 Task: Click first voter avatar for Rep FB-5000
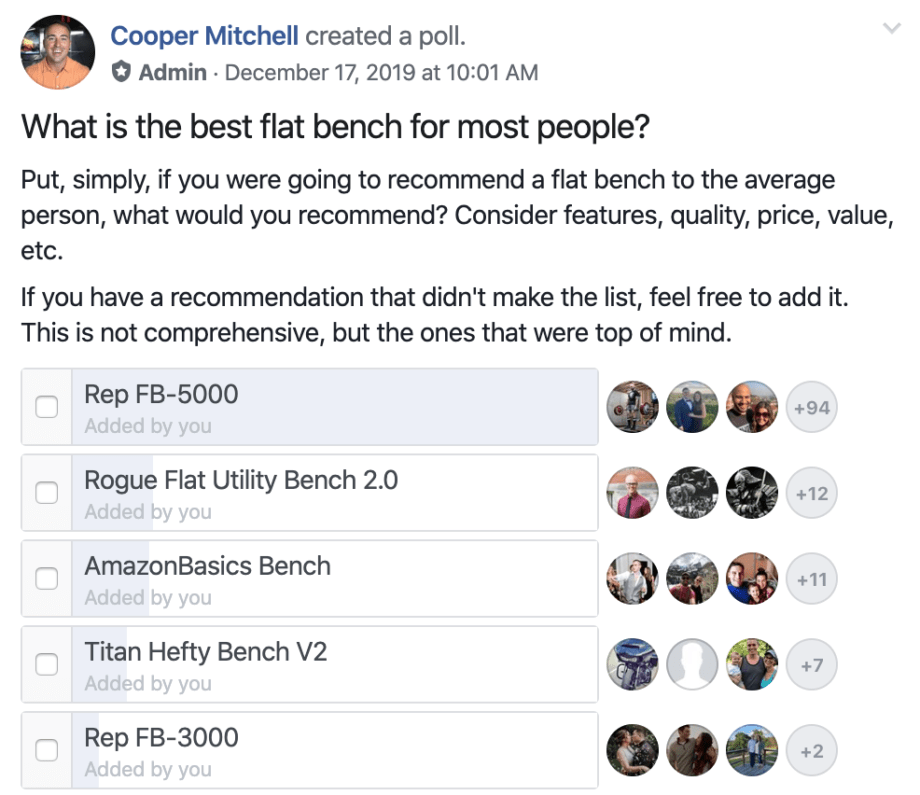[632, 407]
